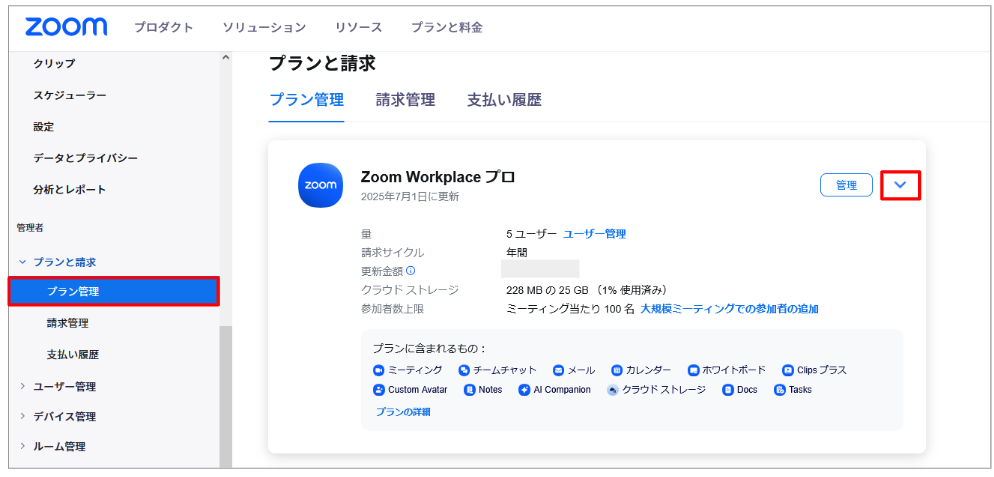Click the 2025年7月1日に更新 text
Screen dimensions: 994x477
pos(410,197)
